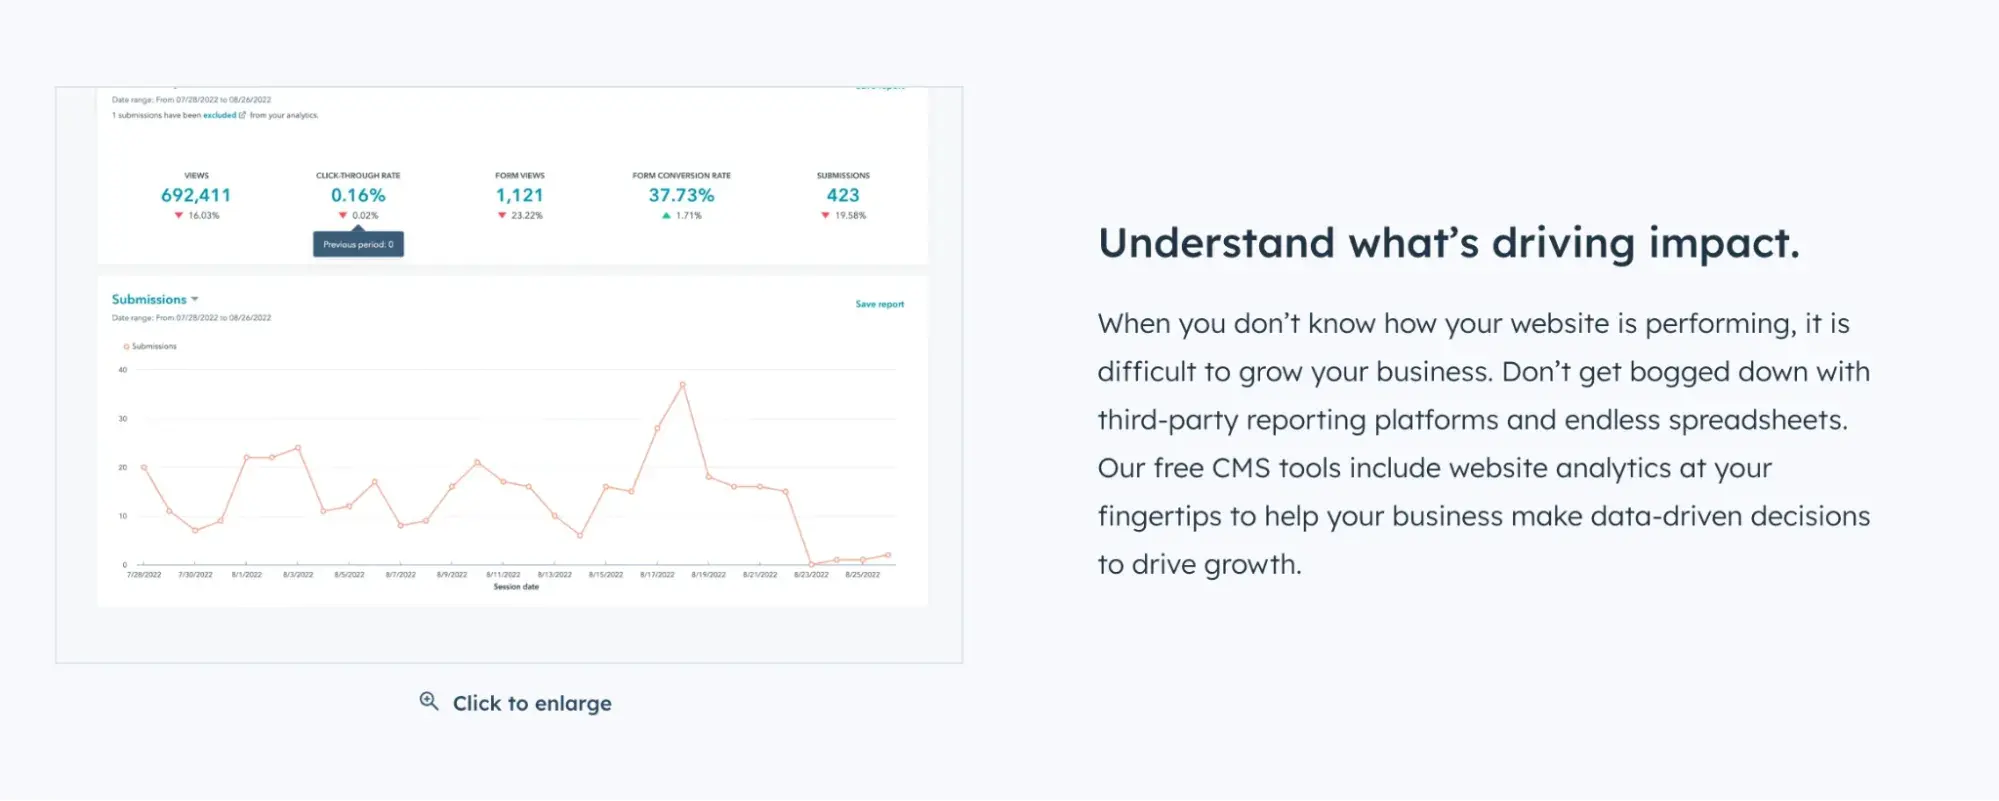Select the 692,411 Views metric
Viewport: 1999px width, 801px height.
(x=196, y=195)
